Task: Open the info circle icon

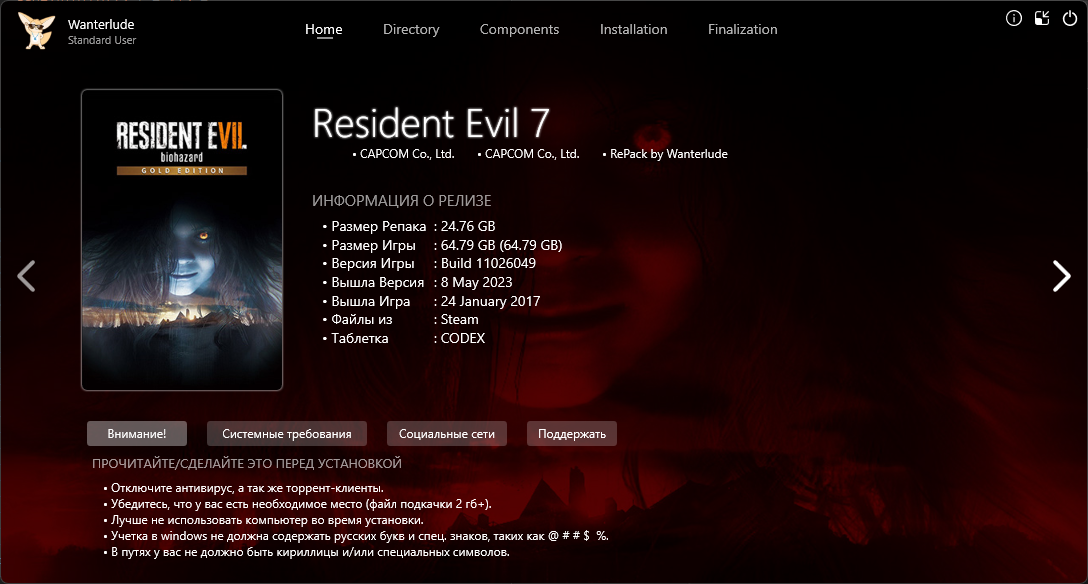Action: coord(1014,18)
